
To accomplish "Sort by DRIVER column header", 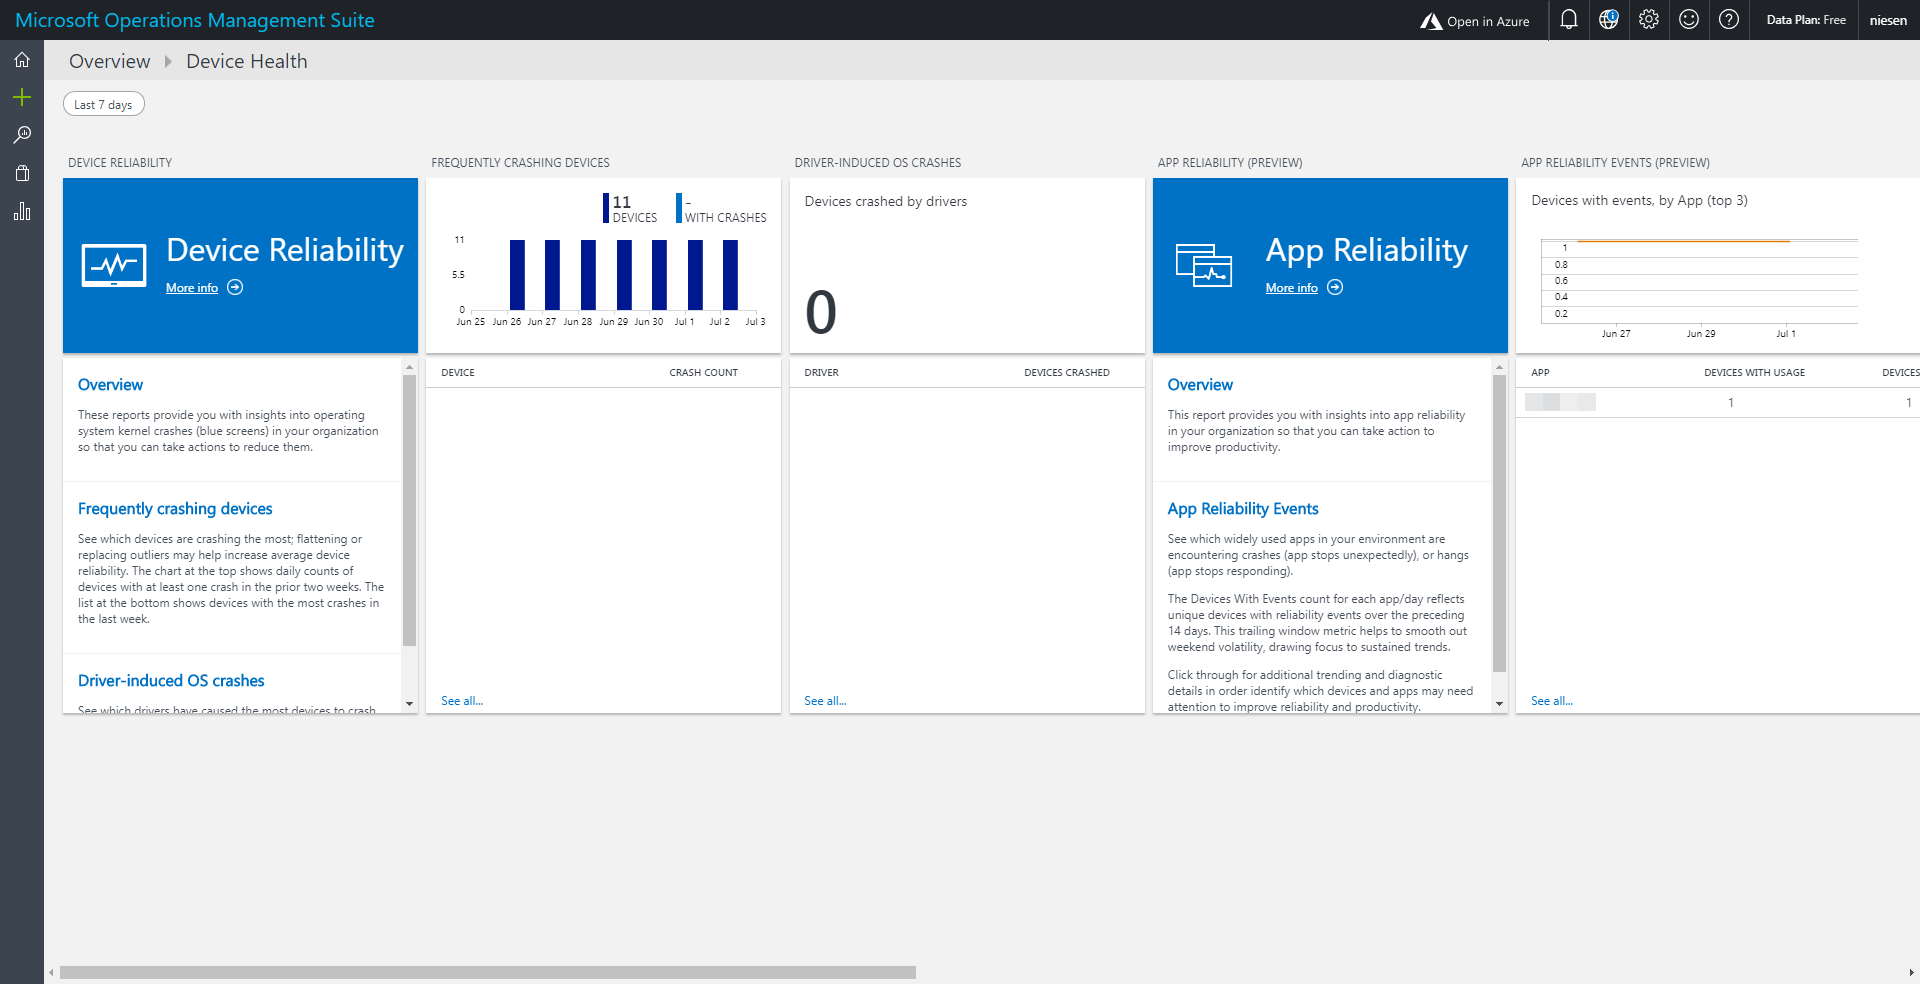I will (822, 373).
